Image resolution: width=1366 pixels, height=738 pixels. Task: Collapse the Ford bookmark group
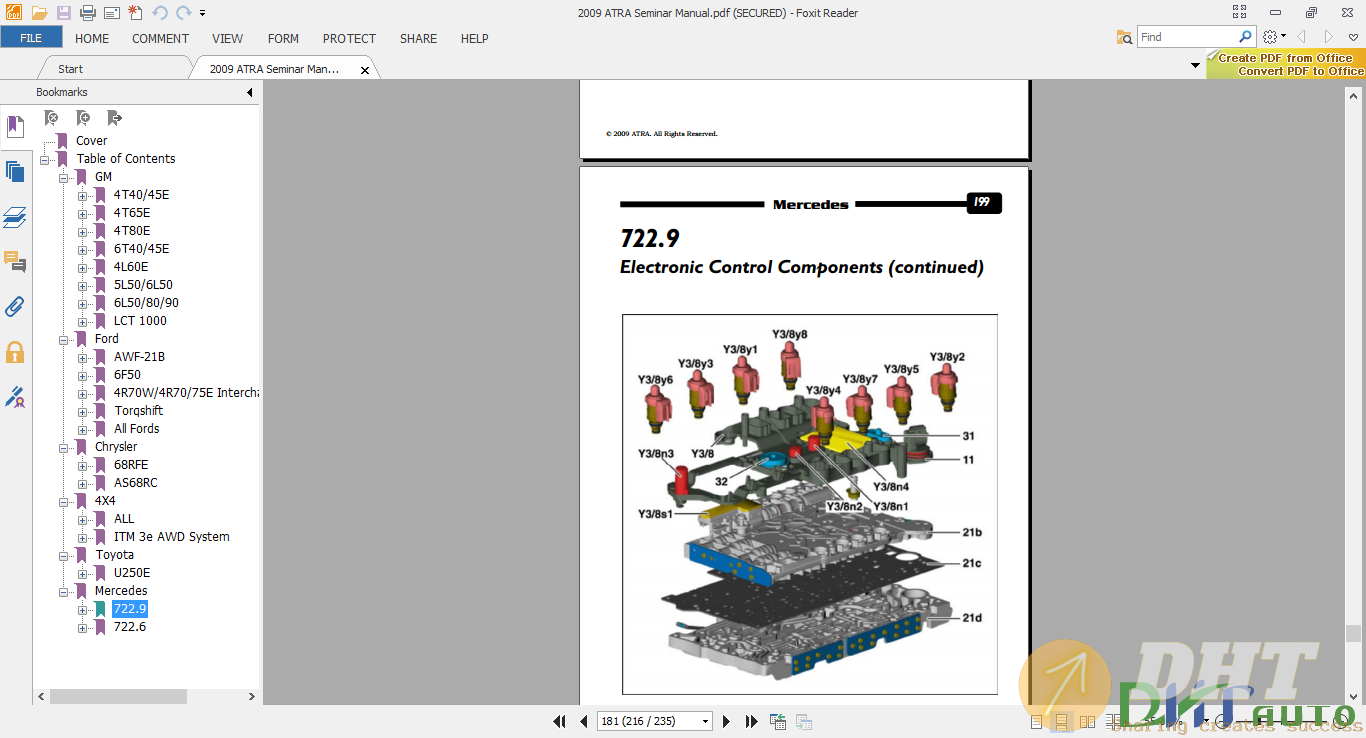pyautogui.click(x=64, y=339)
